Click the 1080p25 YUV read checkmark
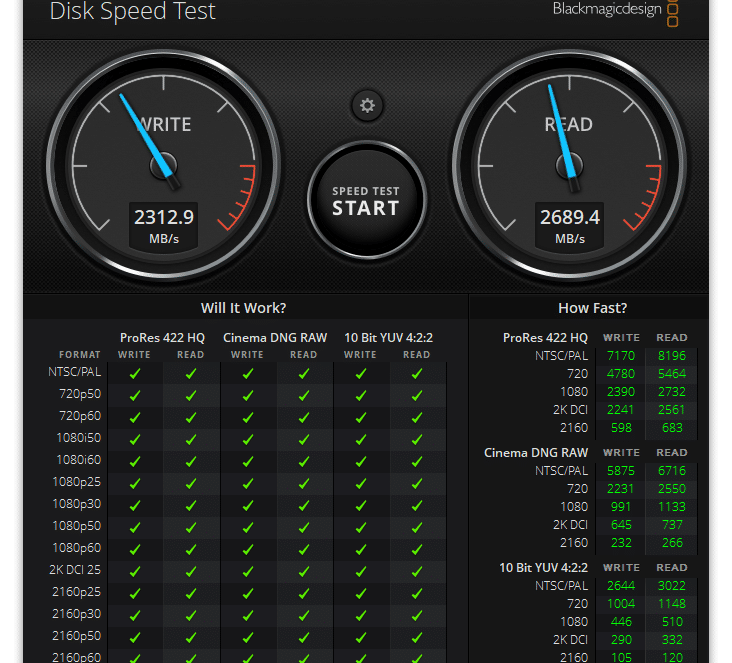The image size is (732, 663). (x=417, y=483)
